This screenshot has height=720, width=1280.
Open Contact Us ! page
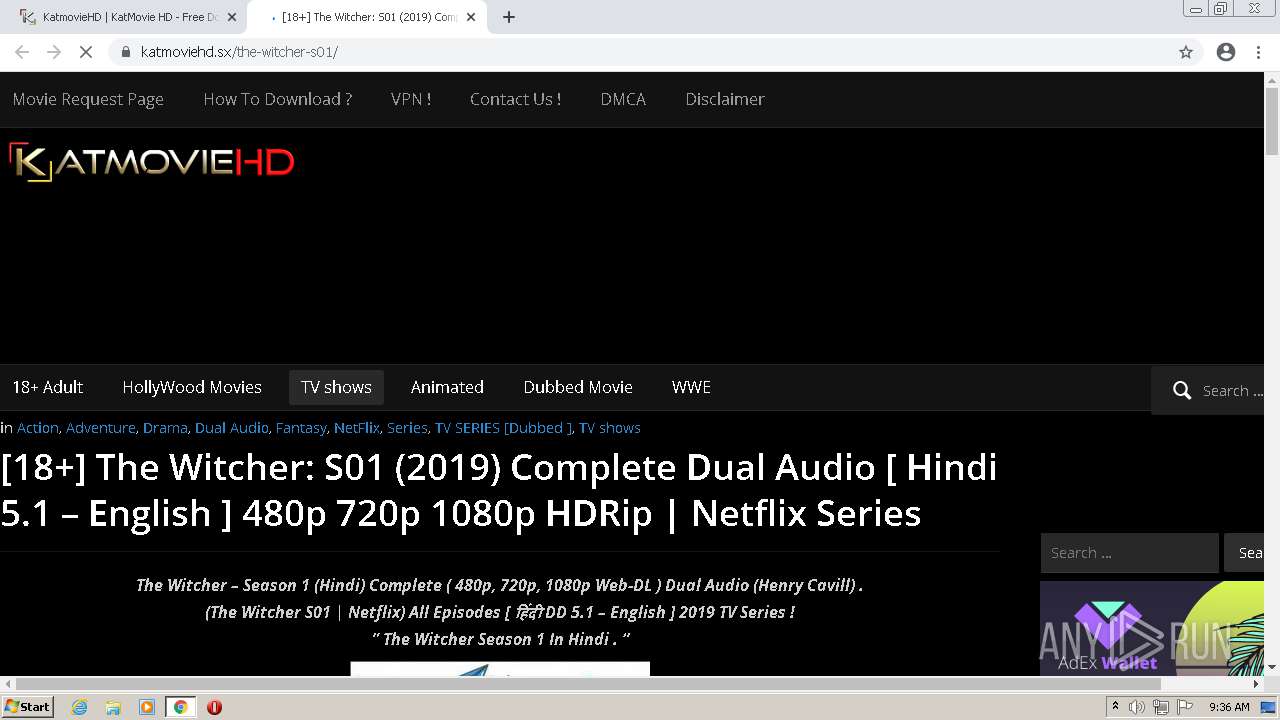[515, 99]
